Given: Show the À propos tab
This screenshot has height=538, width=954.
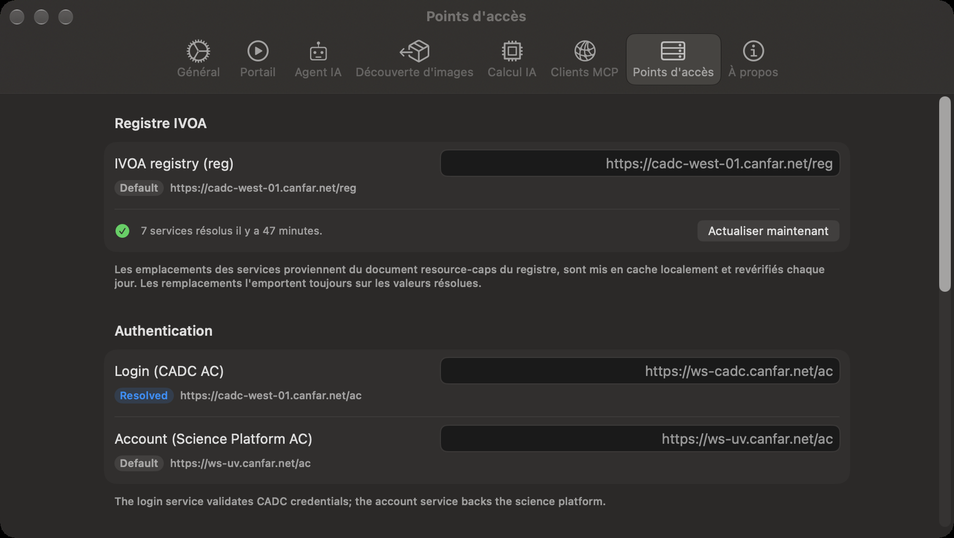Looking at the screenshot, I should coord(753,59).
